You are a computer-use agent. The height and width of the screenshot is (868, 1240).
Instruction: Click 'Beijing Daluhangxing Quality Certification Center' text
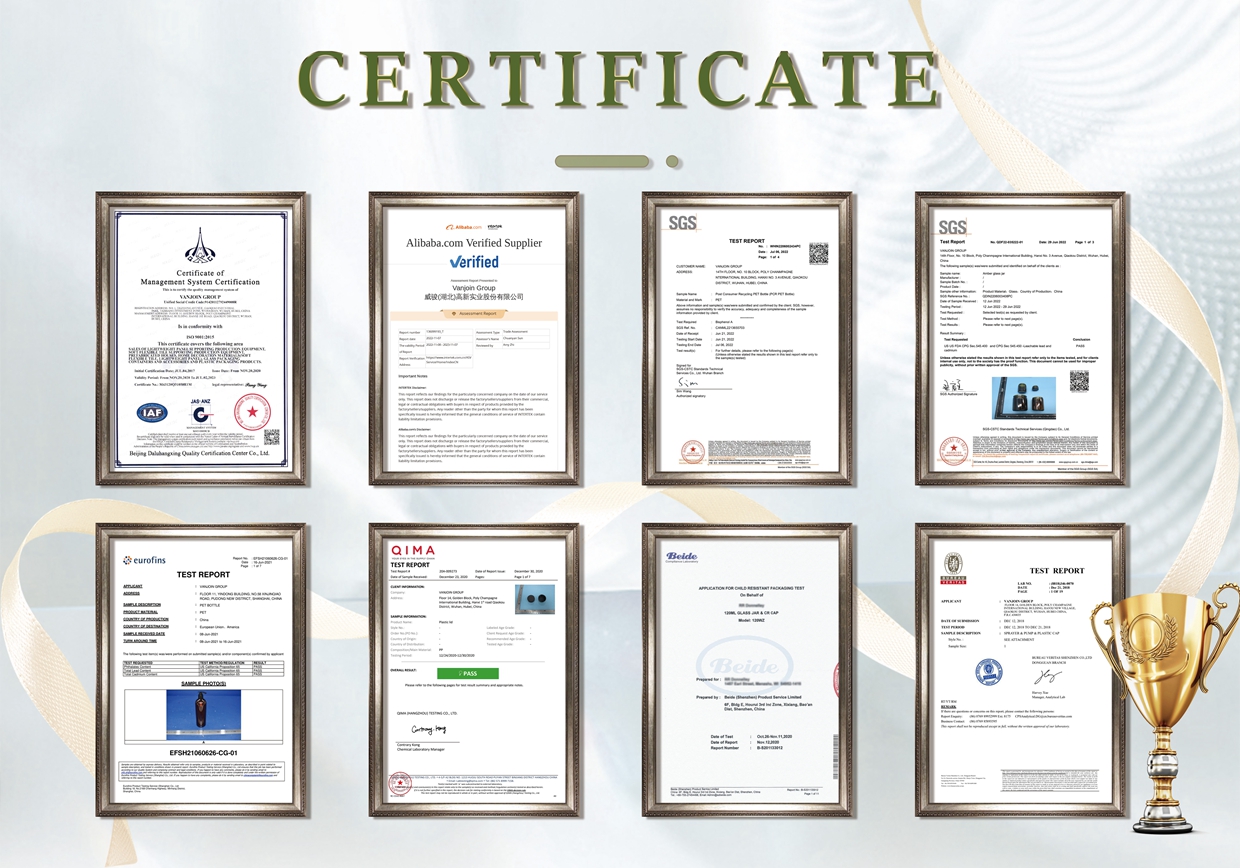(x=199, y=453)
